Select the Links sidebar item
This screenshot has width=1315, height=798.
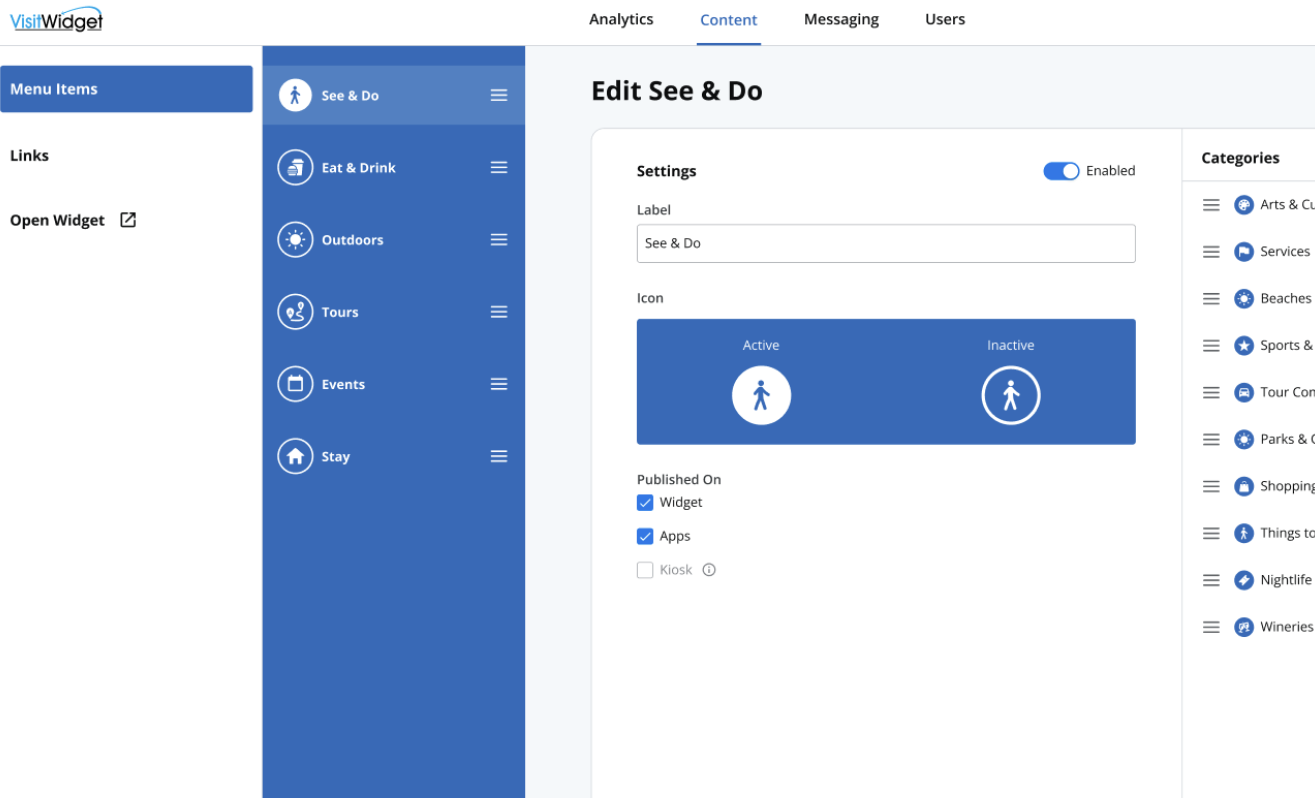click(x=30, y=155)
